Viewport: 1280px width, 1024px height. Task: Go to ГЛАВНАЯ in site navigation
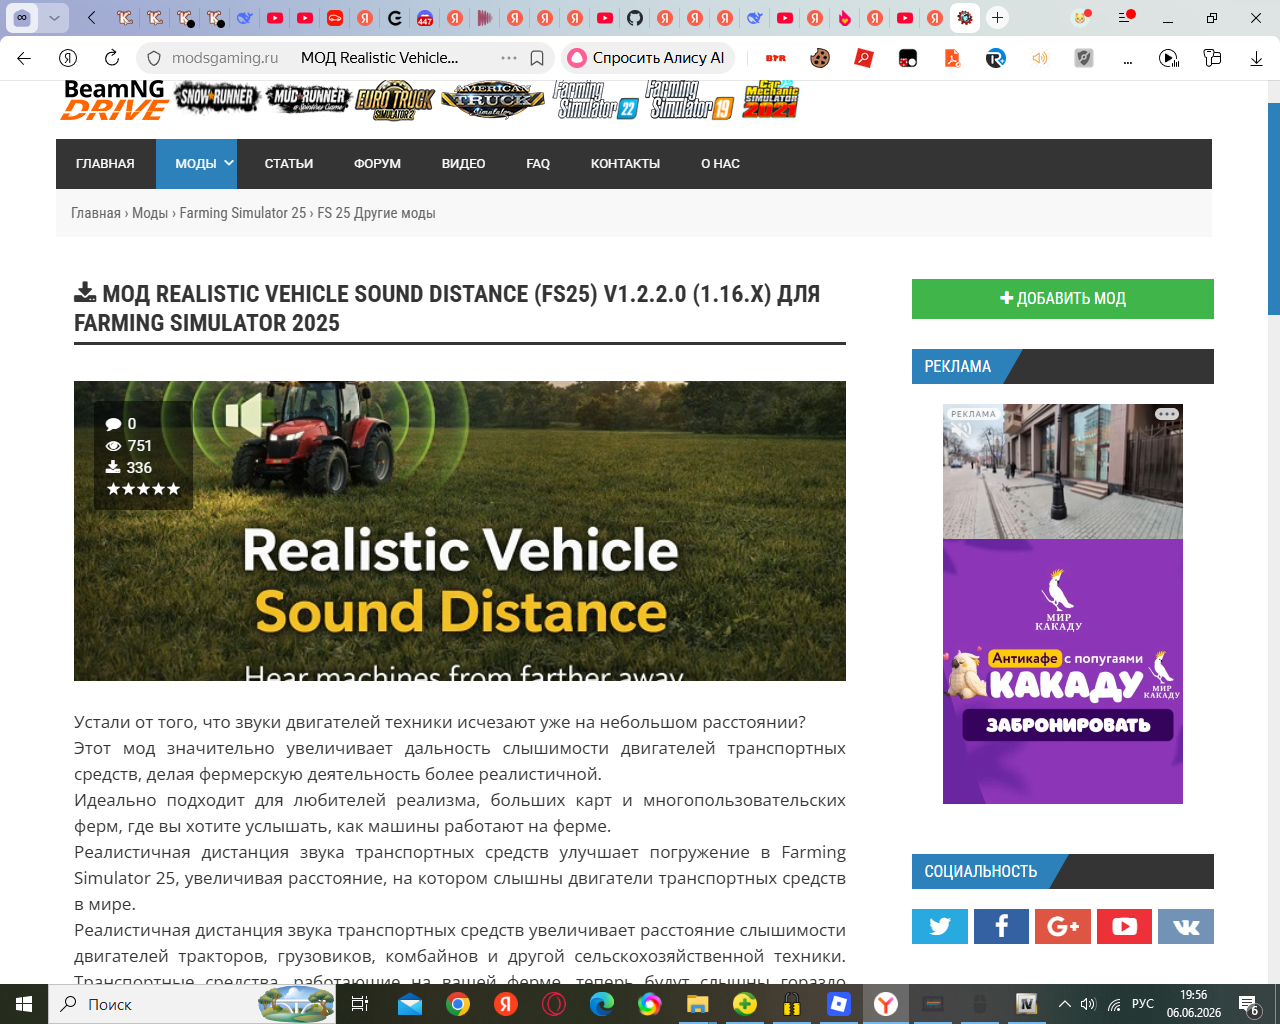click(x=105, y=164)
